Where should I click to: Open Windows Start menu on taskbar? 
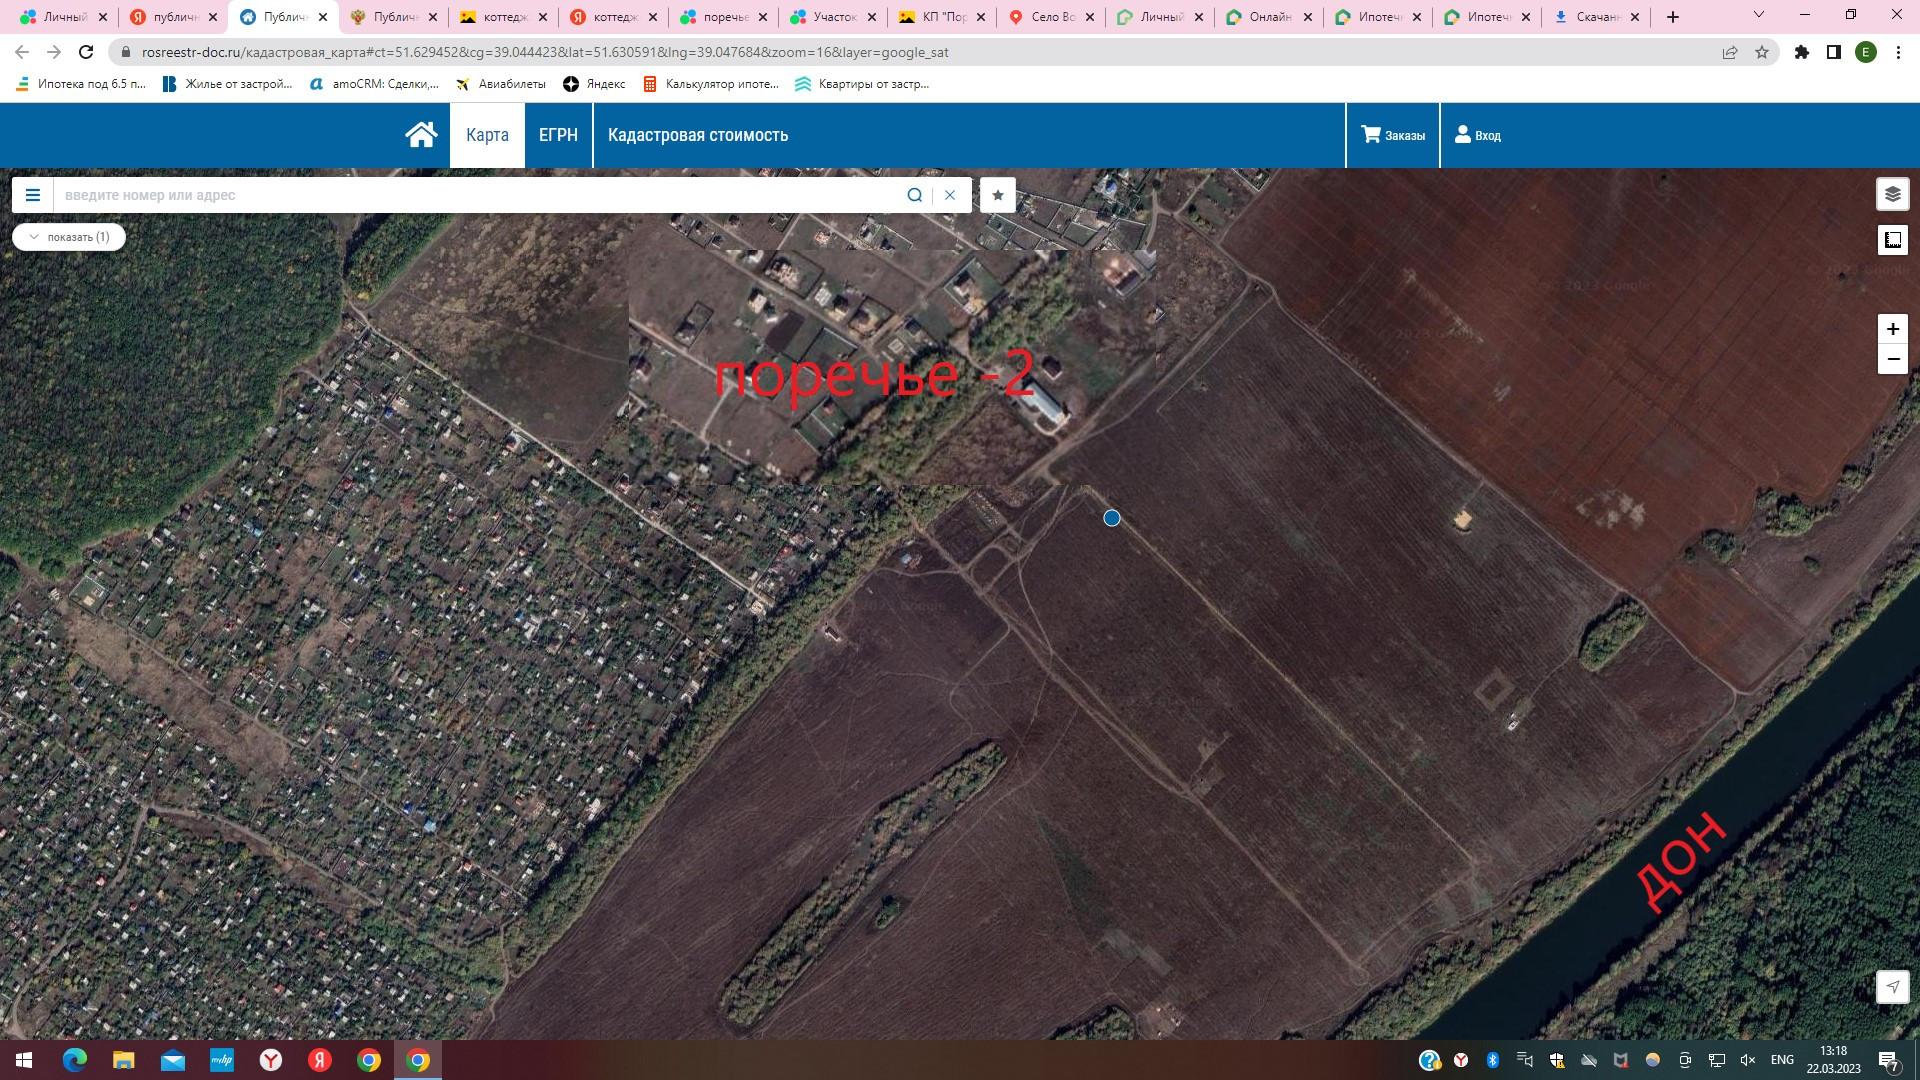coord(24,1060)
